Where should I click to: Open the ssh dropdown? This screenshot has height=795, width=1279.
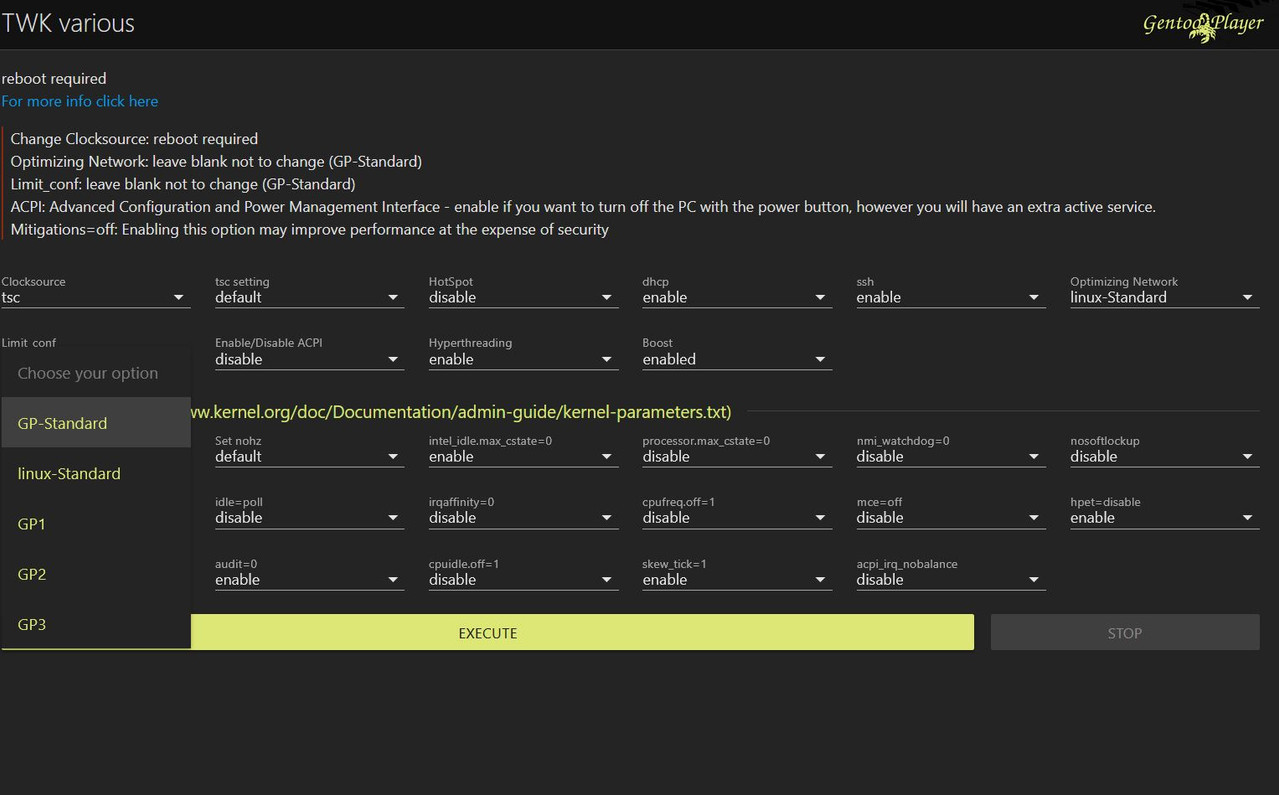pyautogui.click(x=951, y=297)
